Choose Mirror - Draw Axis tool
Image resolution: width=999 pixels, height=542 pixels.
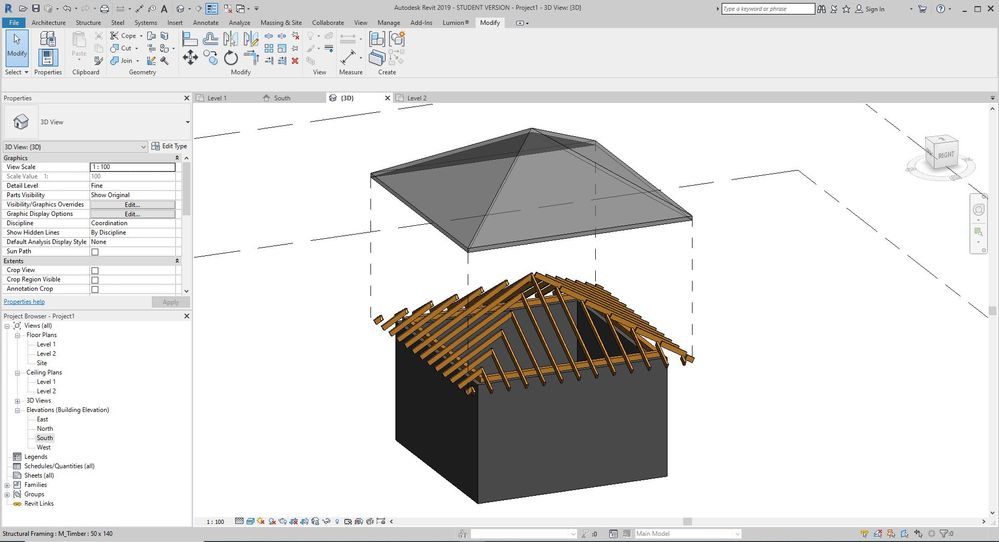click(251, 39)
